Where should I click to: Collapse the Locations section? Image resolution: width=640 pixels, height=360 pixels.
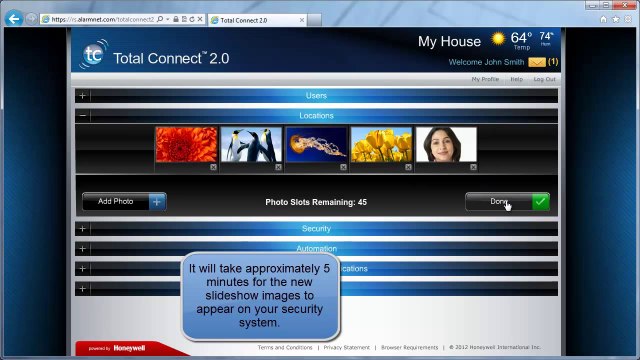pos(82,116)
